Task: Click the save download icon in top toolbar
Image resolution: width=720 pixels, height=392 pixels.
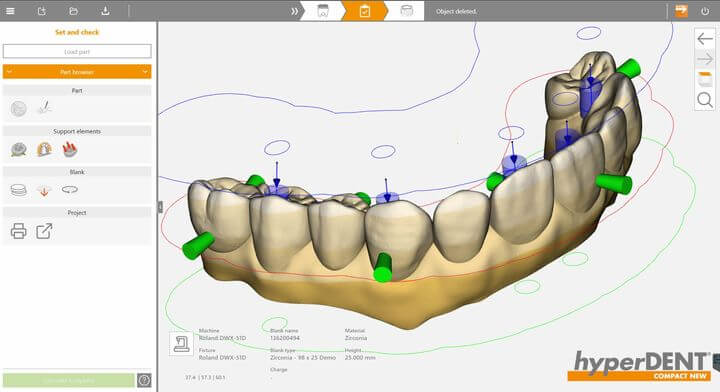Action: pyautogui.click(x=106, y=11)
